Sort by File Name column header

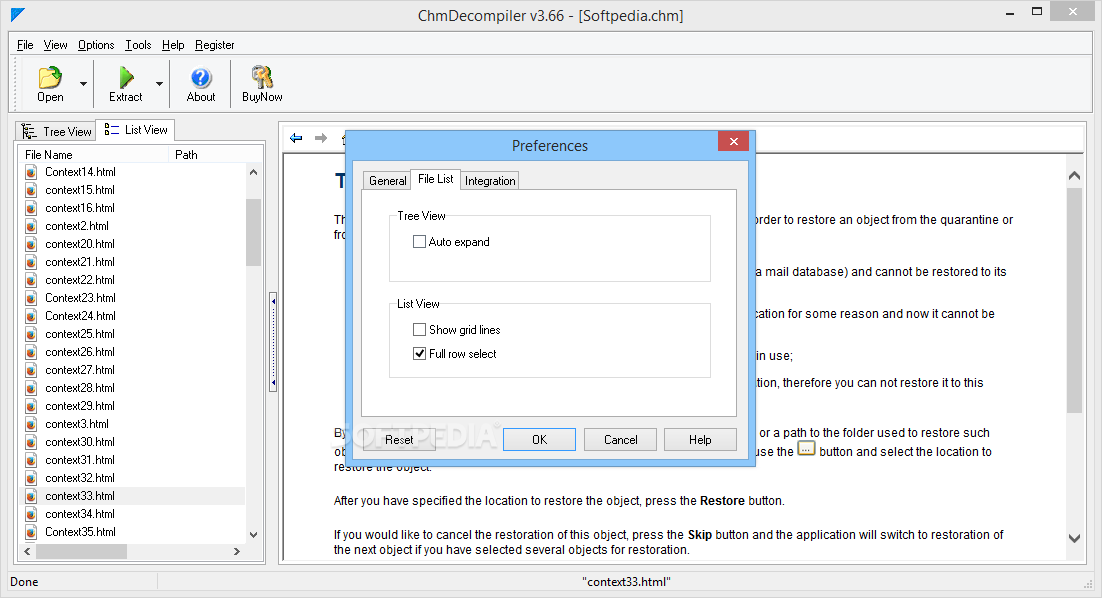coord(95,155)
